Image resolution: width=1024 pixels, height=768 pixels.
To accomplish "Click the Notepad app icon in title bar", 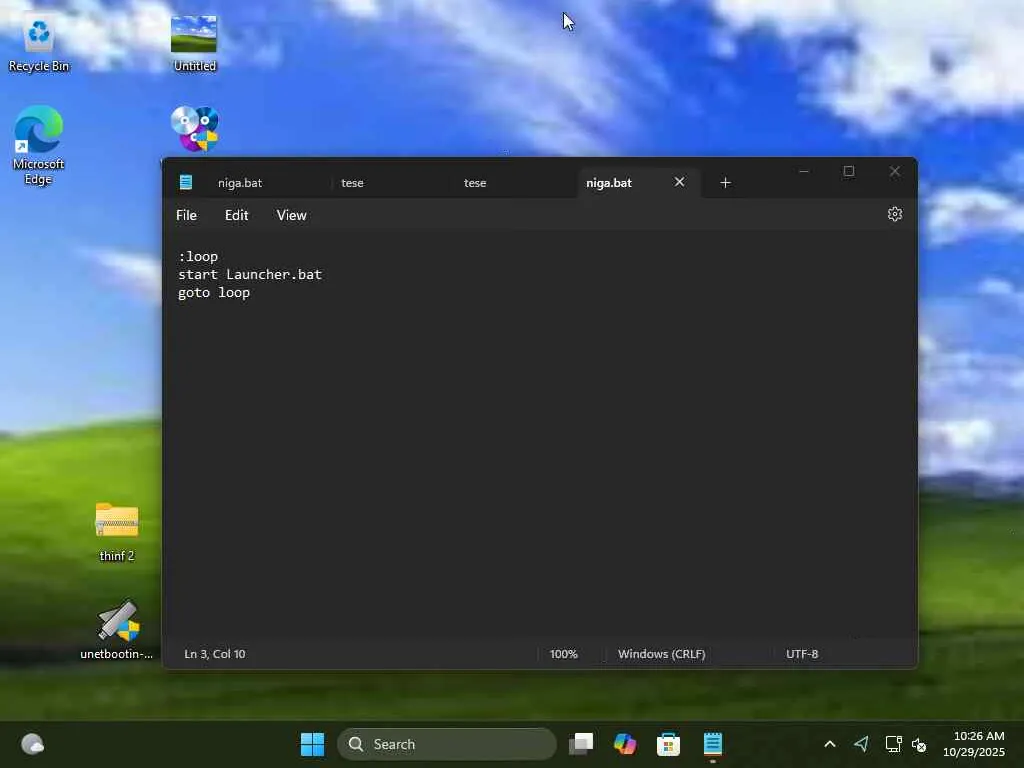I will pos(185,182).
